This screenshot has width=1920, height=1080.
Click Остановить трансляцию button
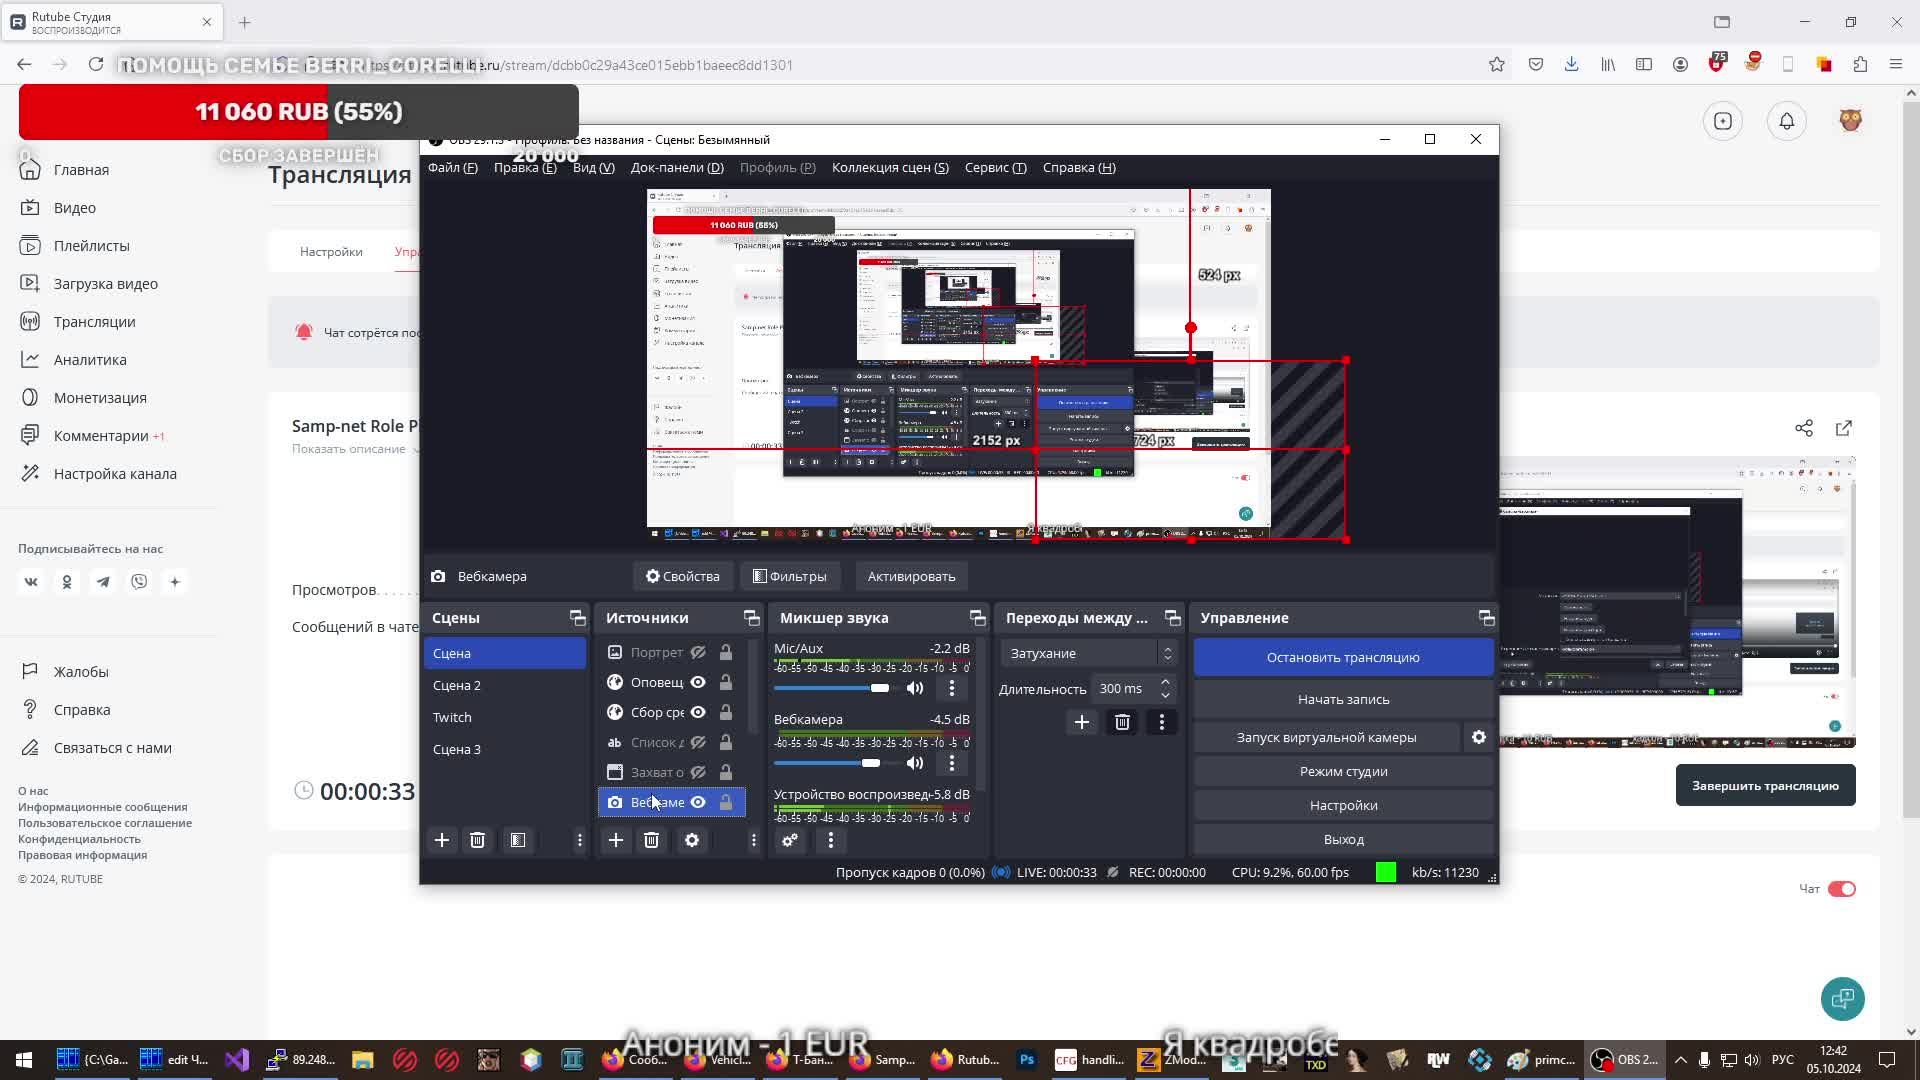pos(1343,657)
